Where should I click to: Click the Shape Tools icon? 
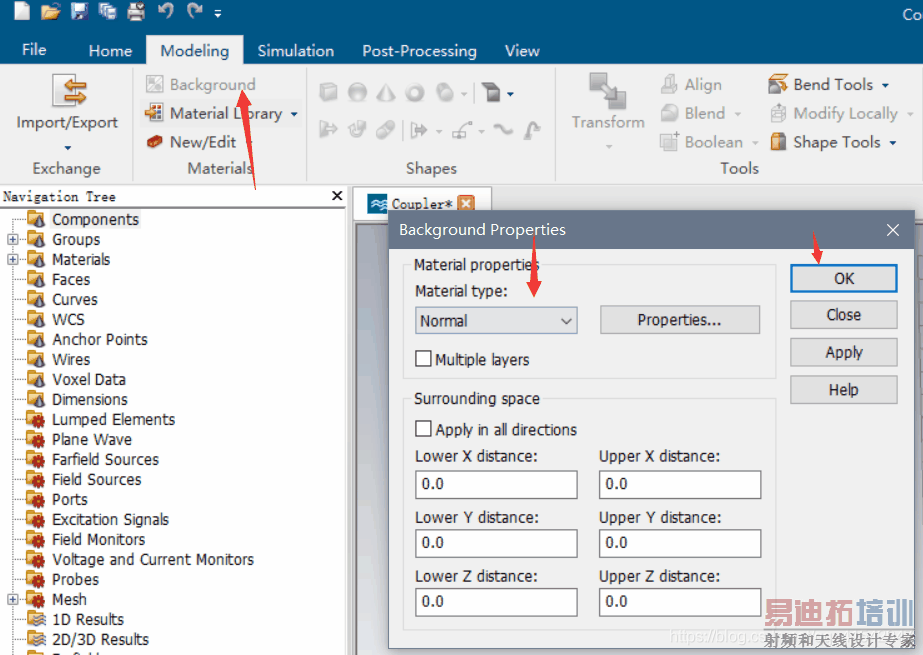point(778,141)
